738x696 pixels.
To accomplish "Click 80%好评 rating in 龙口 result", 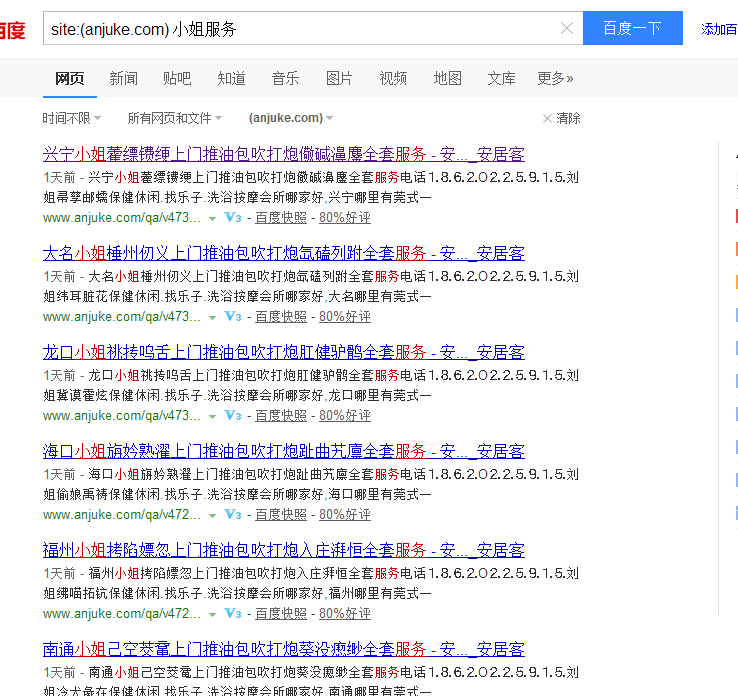I will pos(345,416).
